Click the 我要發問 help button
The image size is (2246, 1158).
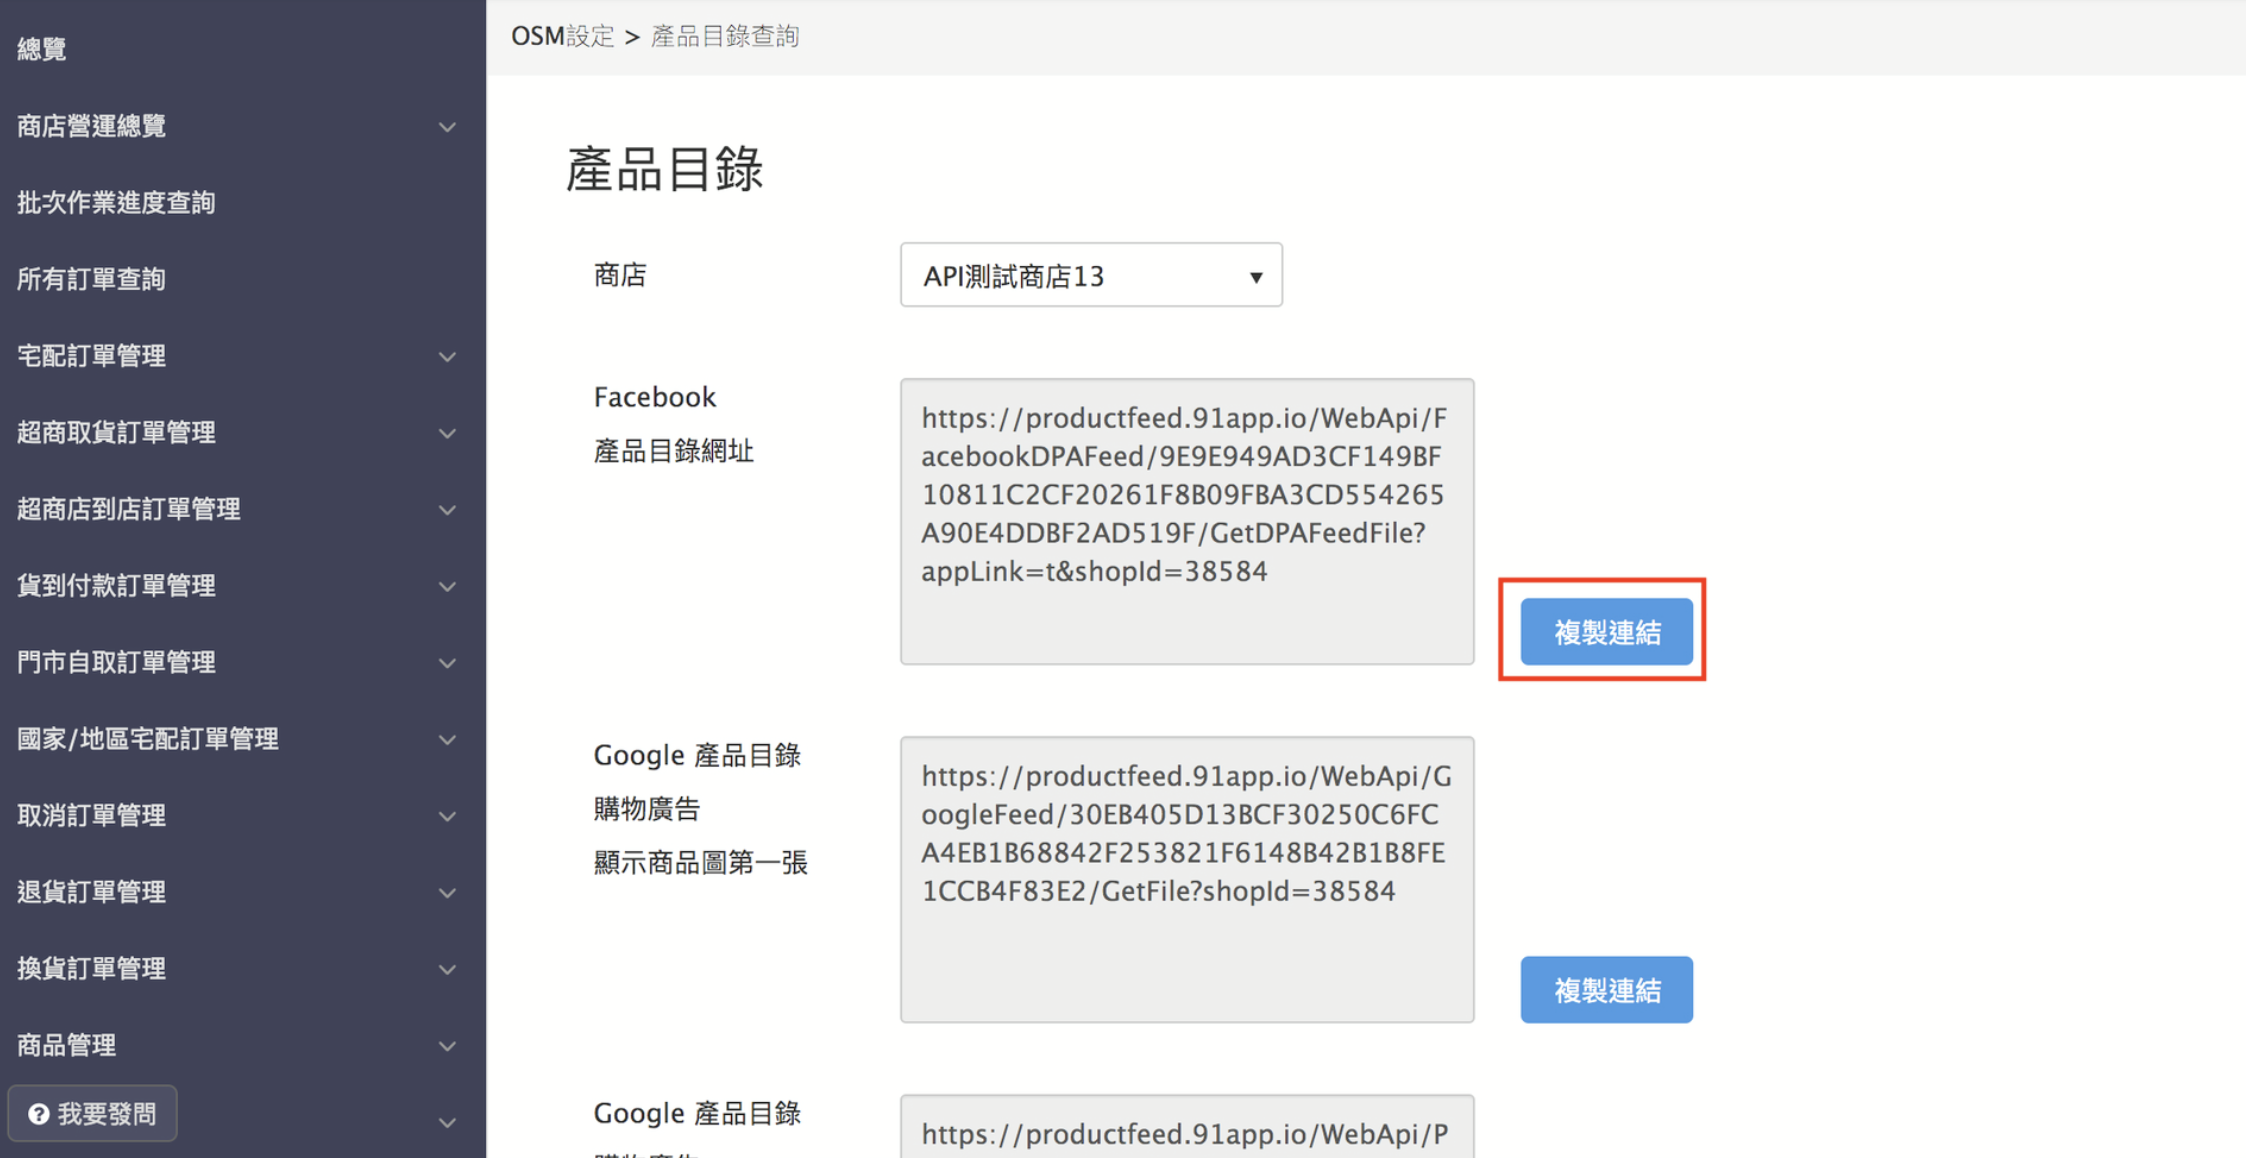coord(92,1114)
